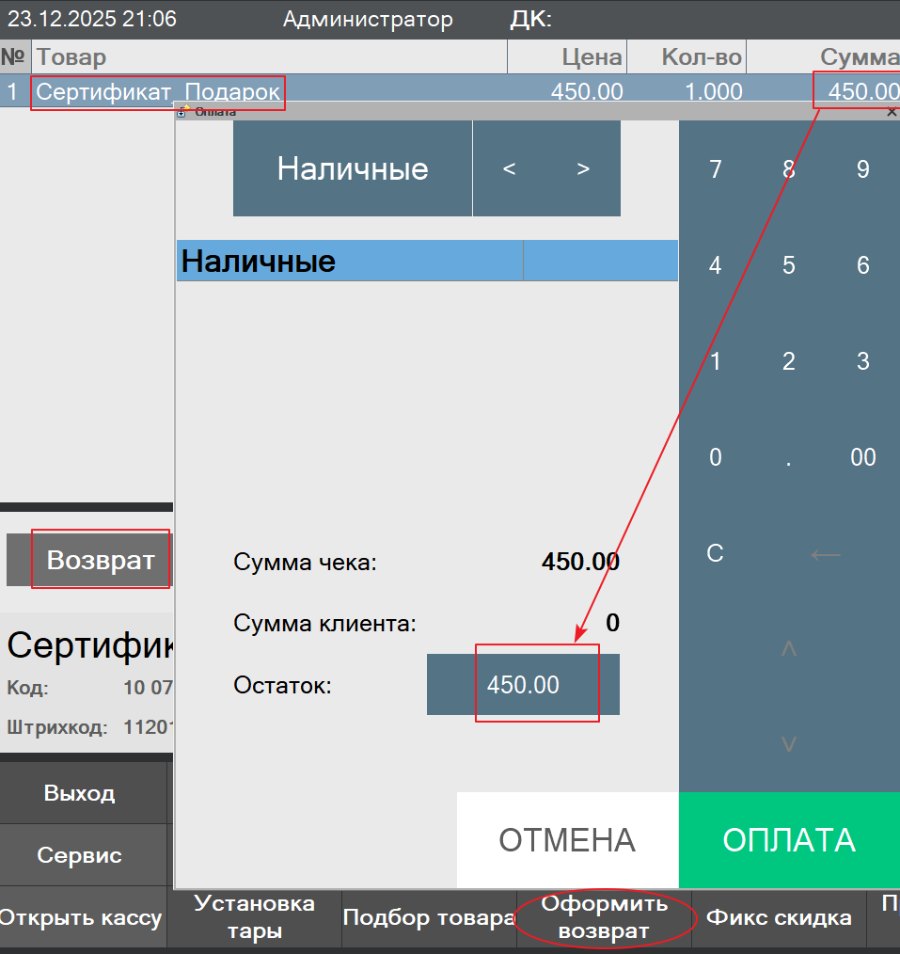Click Установка тары button
The width and height of the screenshot is (900, 954).
(254, 917)
